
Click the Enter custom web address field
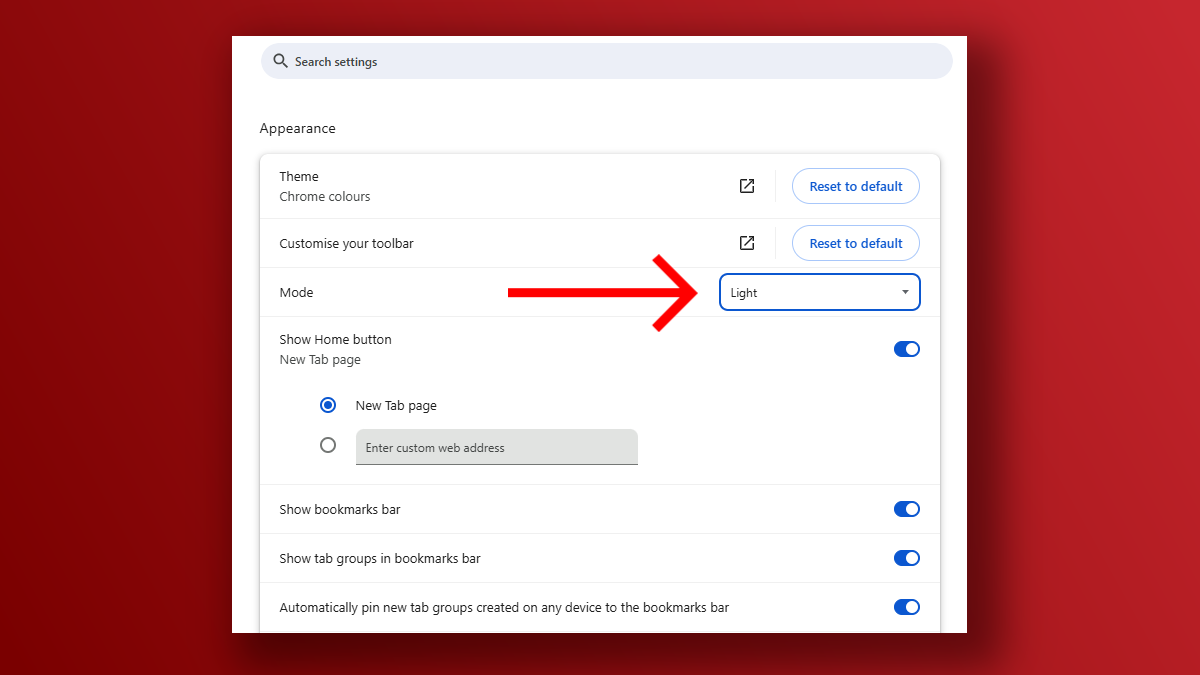[x=496, y=447]
